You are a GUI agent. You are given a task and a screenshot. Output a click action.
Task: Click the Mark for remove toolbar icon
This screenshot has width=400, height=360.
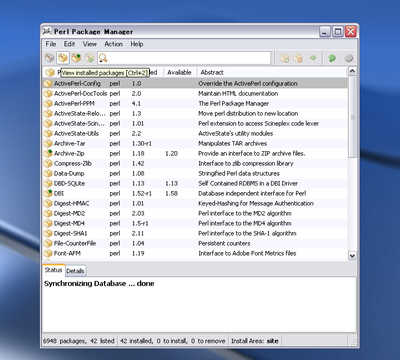click(x=298, y=58)
